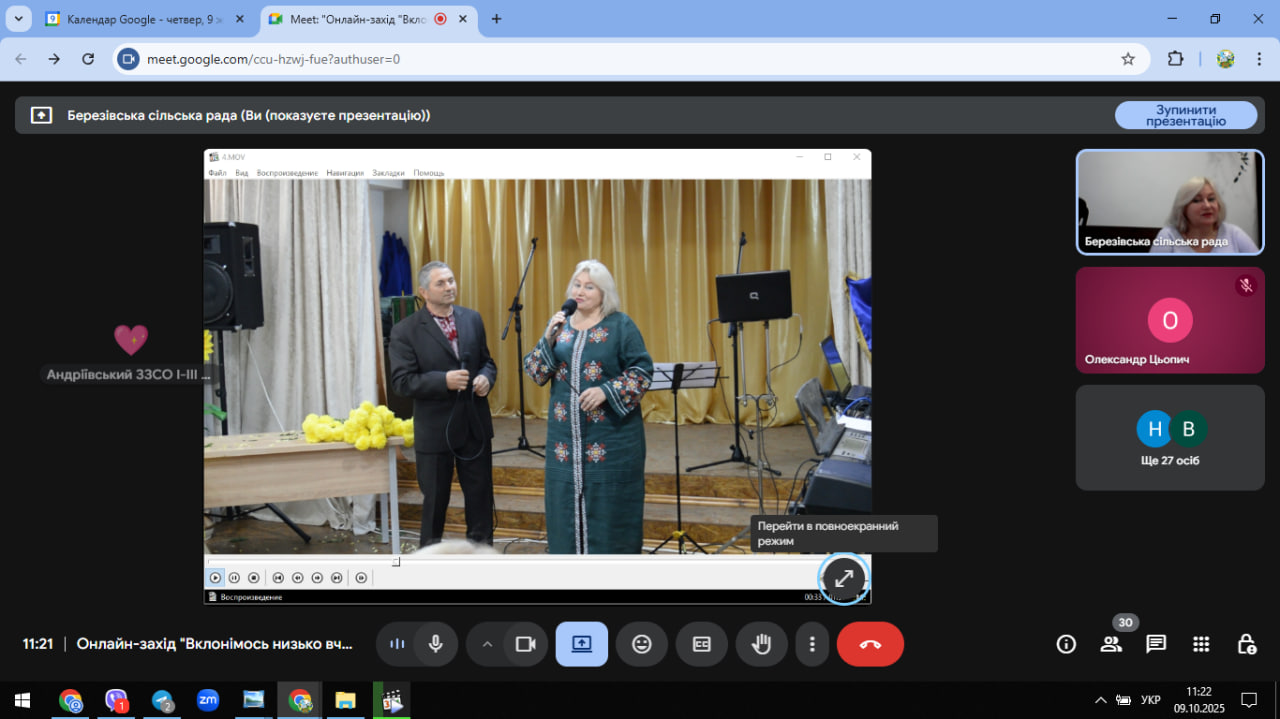The width and height of the screenshot is (1280, 719).
Task: Click Зупинити презентацію button
Action: pos(1186,115)
